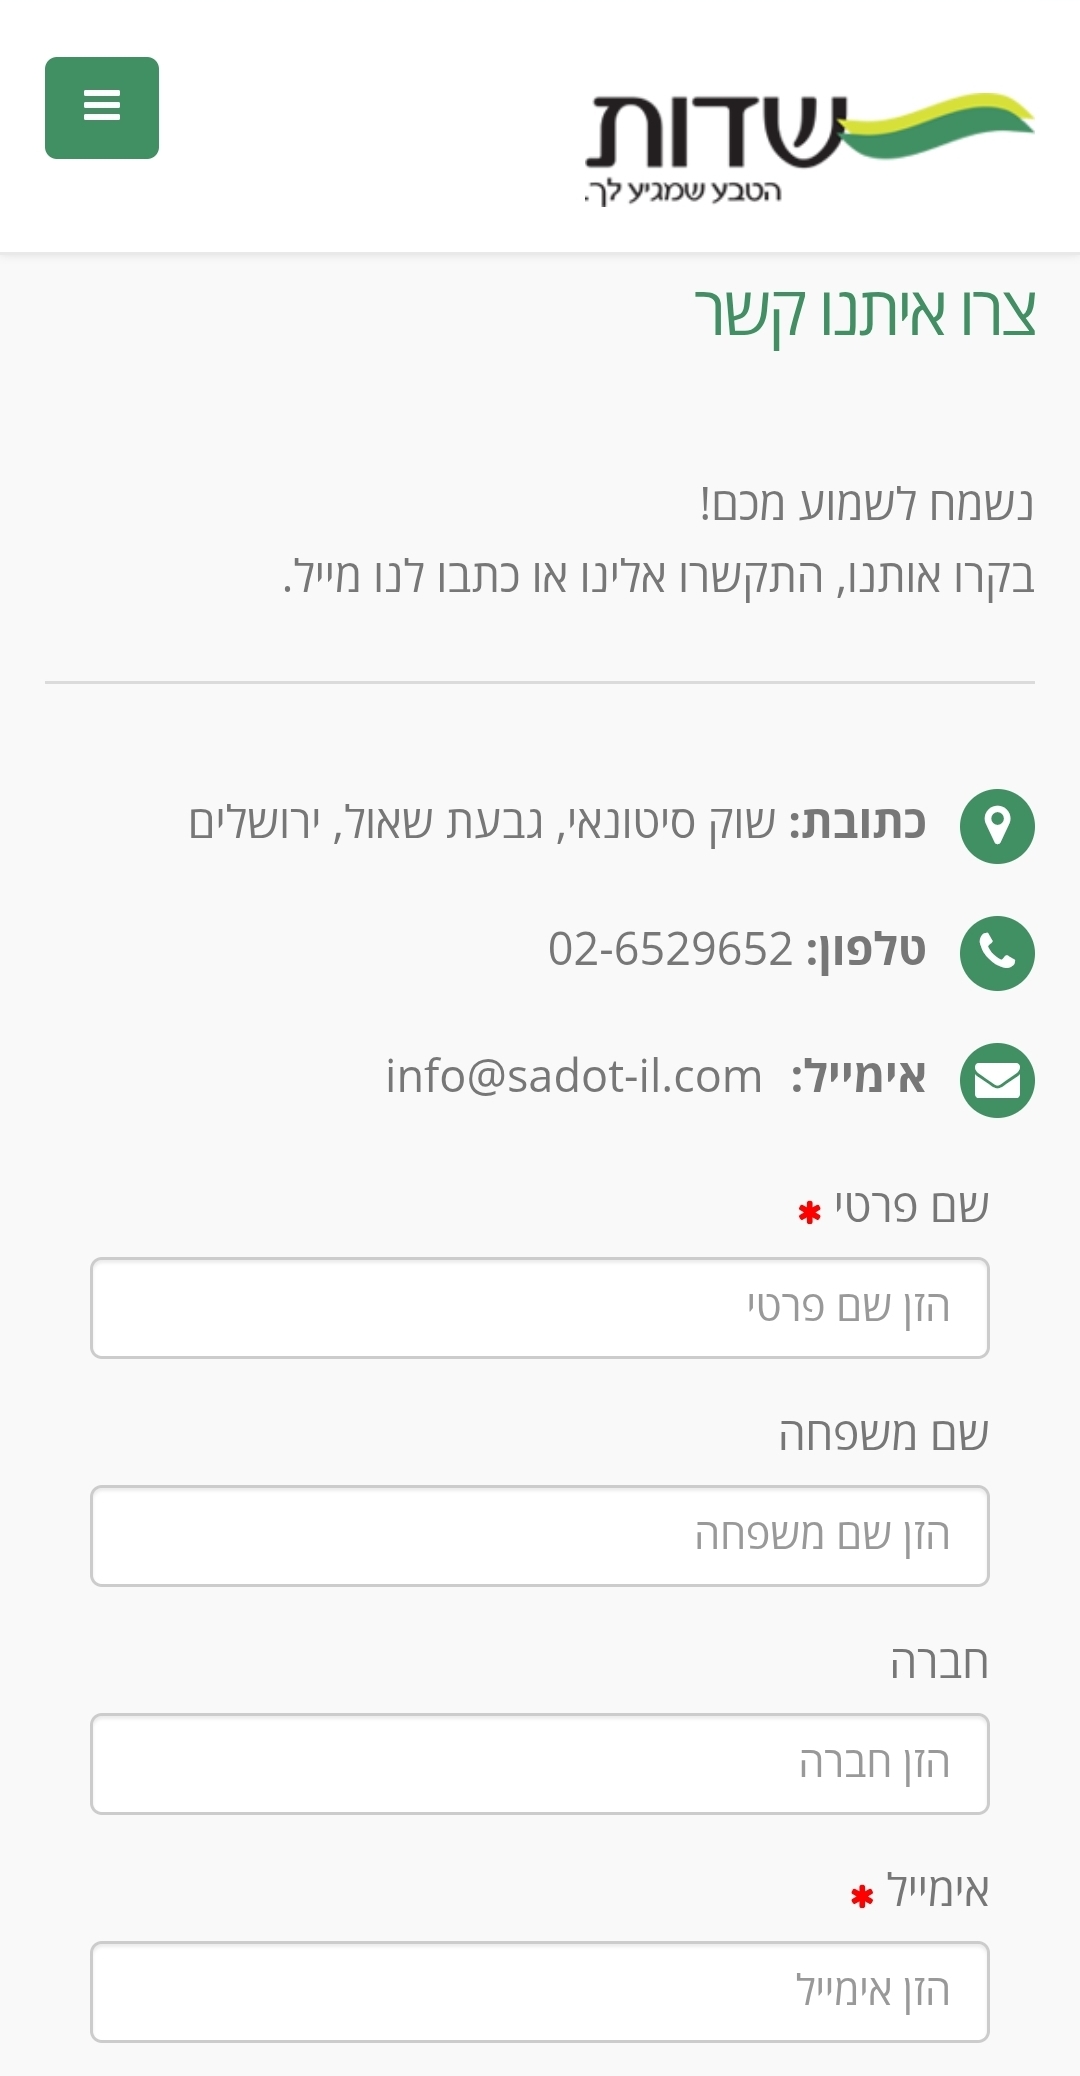The image size is (1080, 2076).
Task: Open the green hamburger menu
Action: tap(102, 108)
